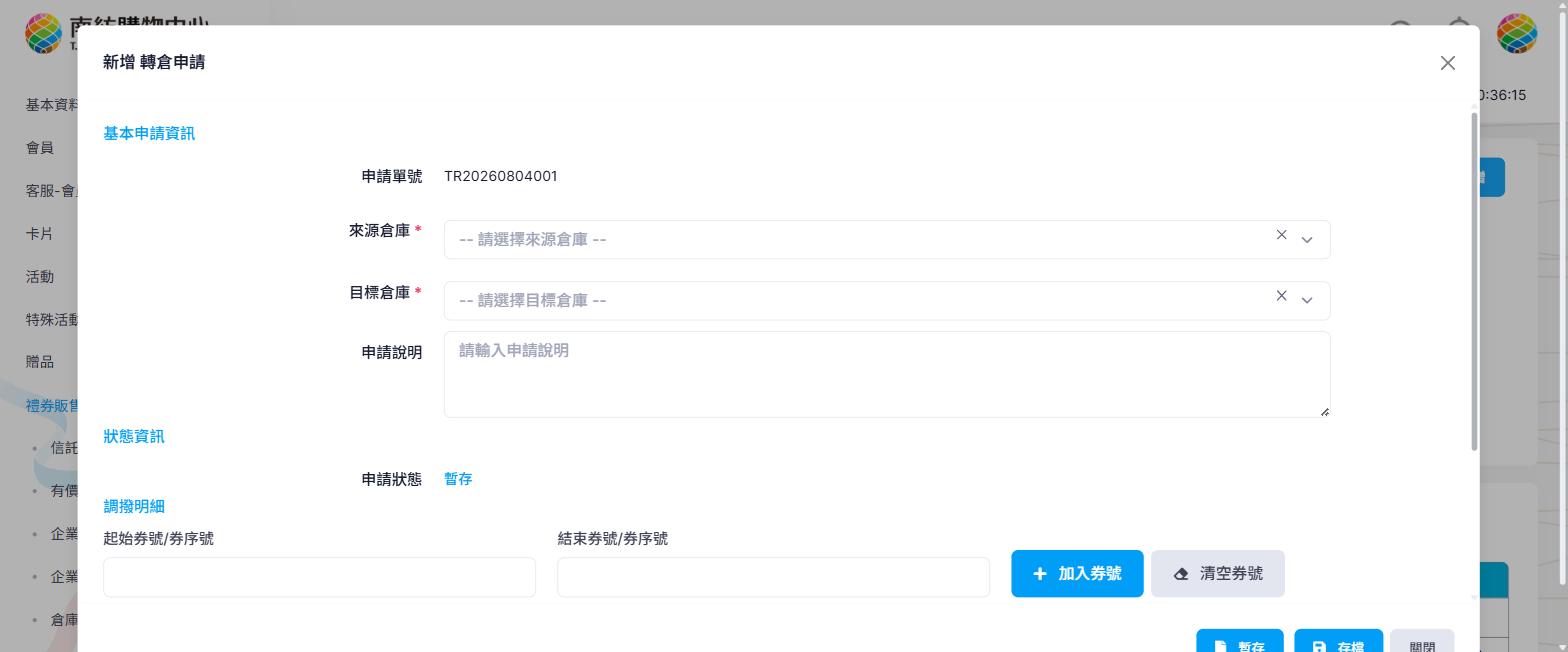Click the 清空券號 button

(x=1218, y=574)
